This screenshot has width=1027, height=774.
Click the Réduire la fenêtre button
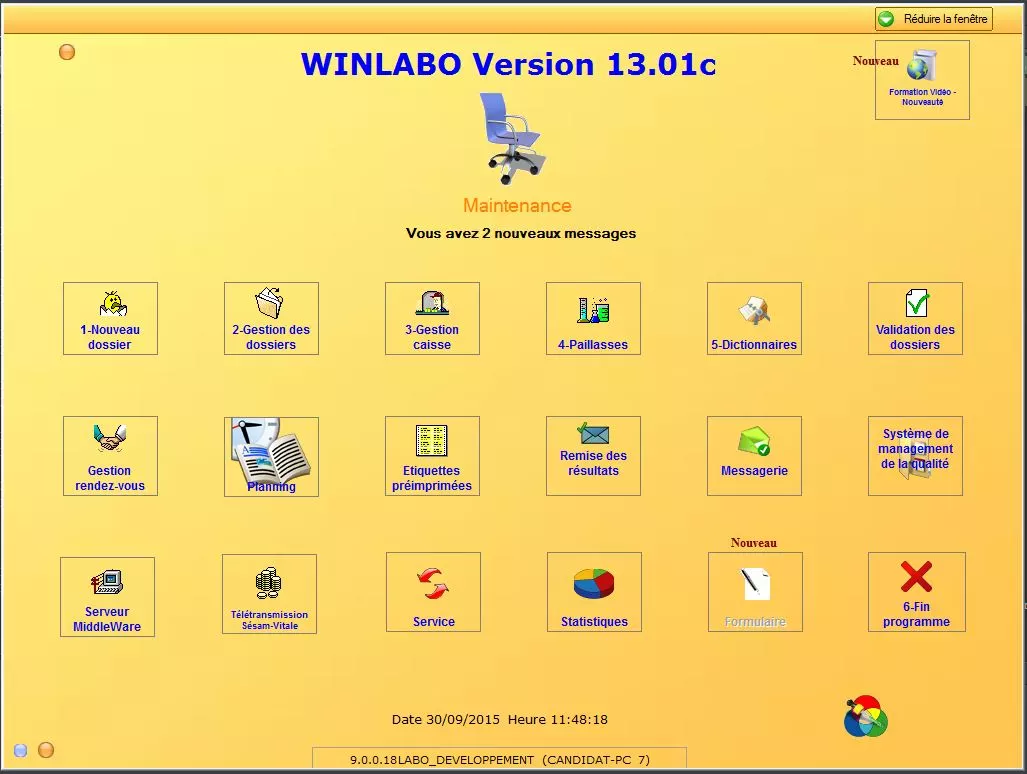pos(934,19)
